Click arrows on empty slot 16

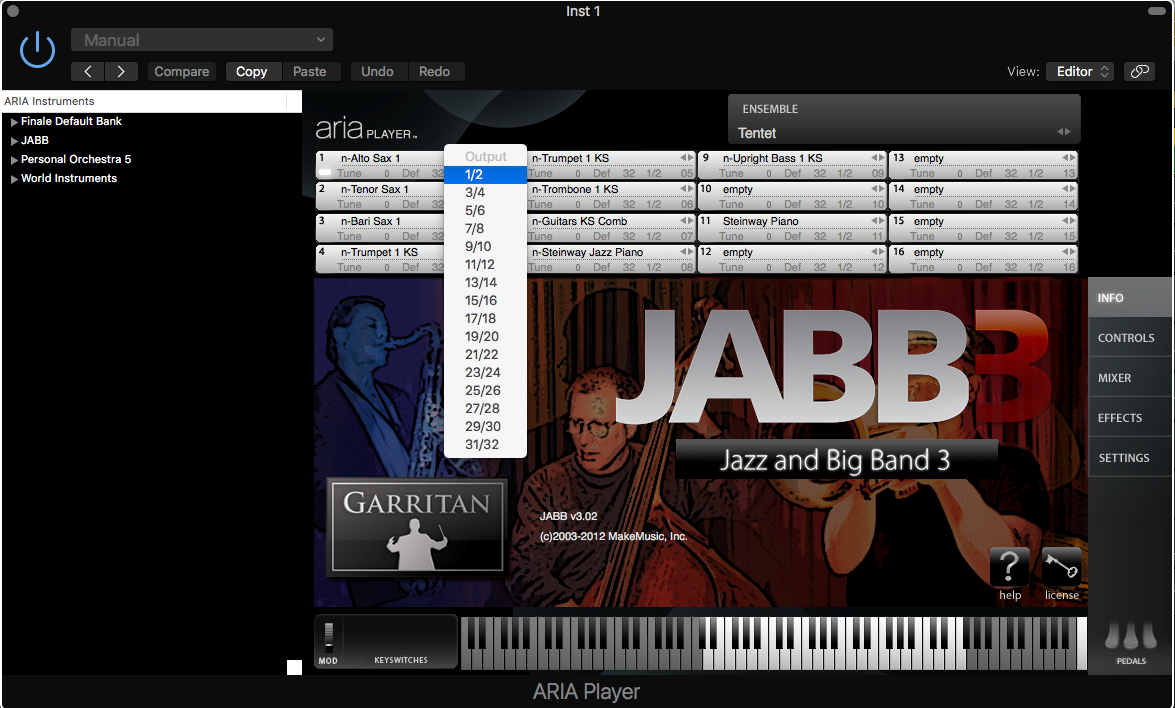click(1069, 252)
